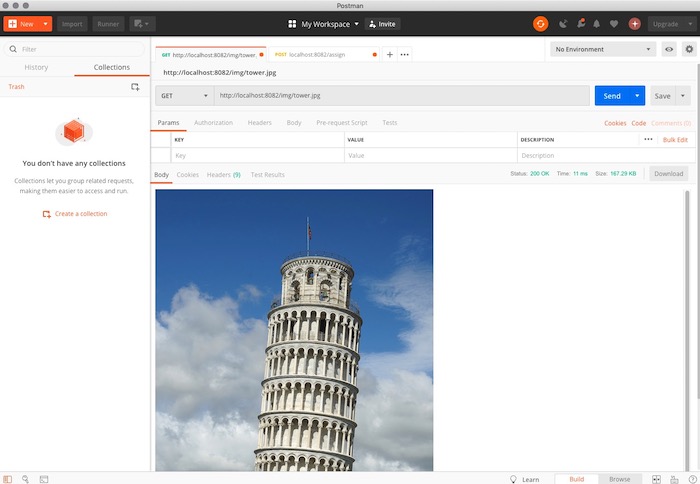Image resolution: width=700 pixels, height=484 pixels.
Task: Select the POST localhost:8082/assign request tab
Action: pyautogui.click(x=324, y=54)
